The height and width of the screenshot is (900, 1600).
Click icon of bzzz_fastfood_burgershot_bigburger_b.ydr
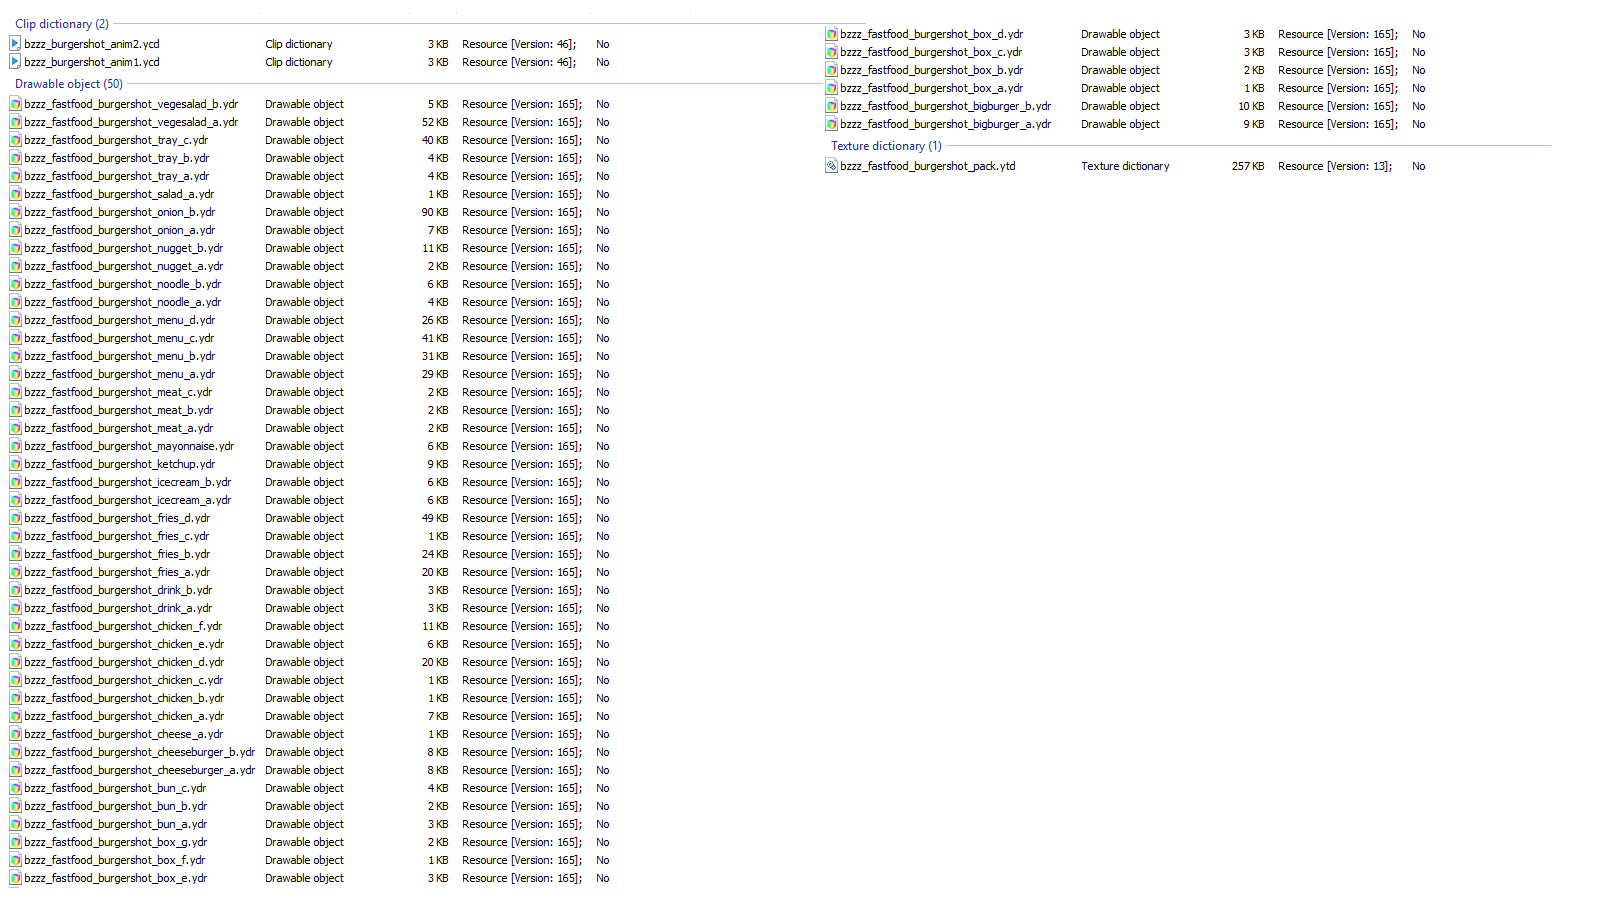tap(831, 106)
